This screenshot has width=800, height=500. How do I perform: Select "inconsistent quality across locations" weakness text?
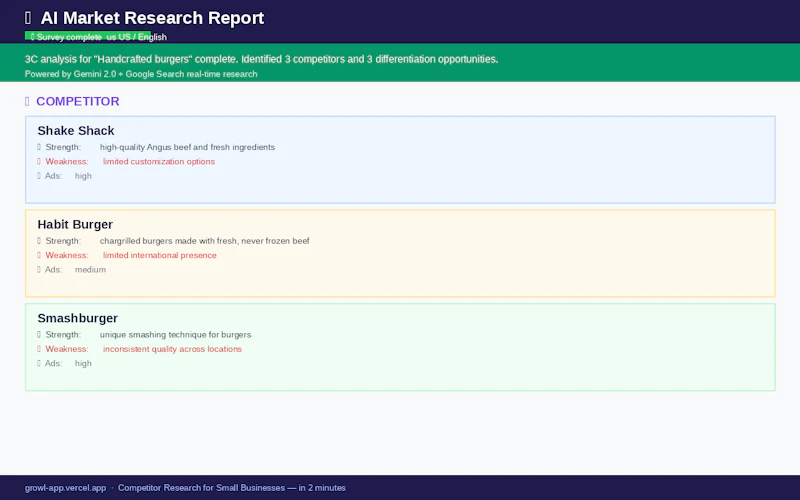(172, 349)
